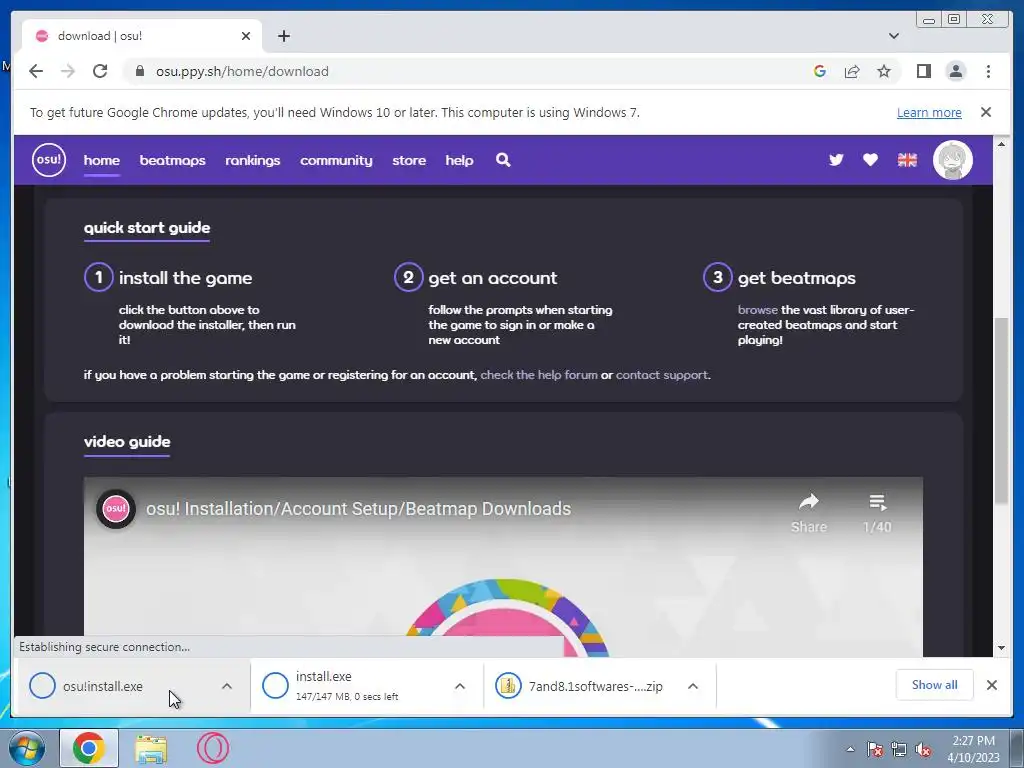Share the YouTube video guide

(808, 513)
